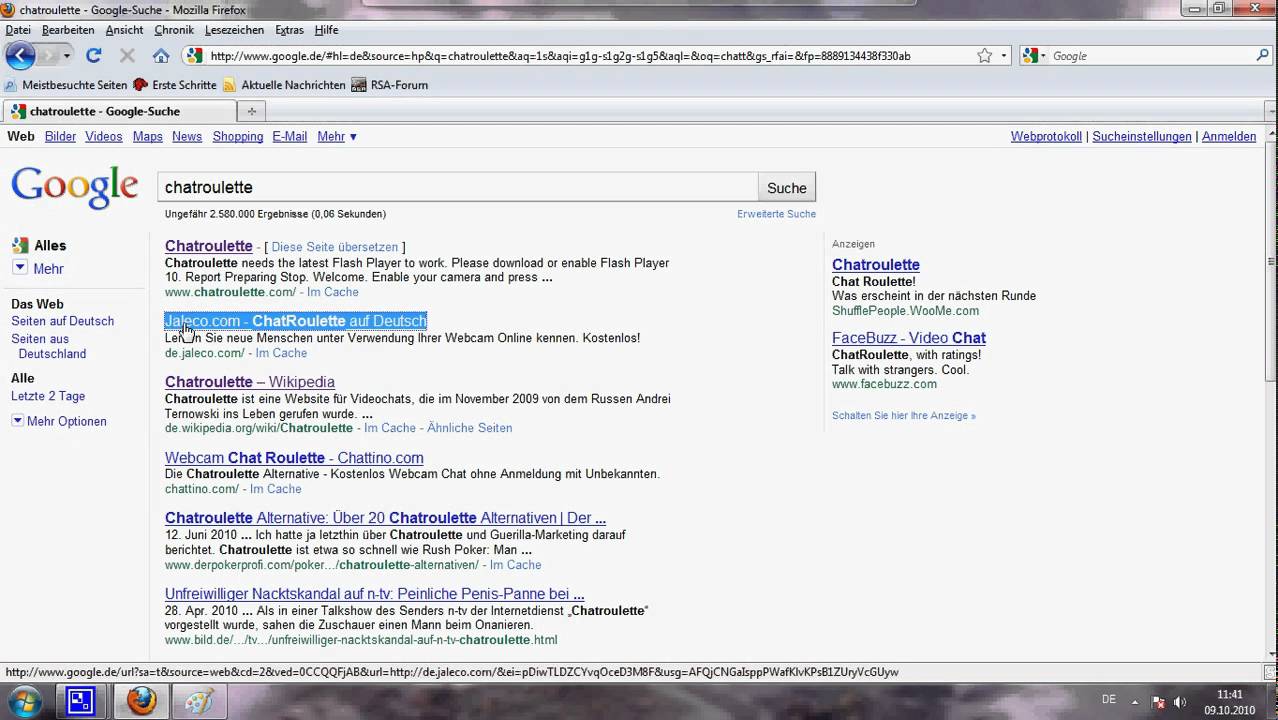Viewport: 1278px width, 720px height.
Task: Open Meistbesuchte Seiten bookmark folder
Action: [x=66, y=85]
